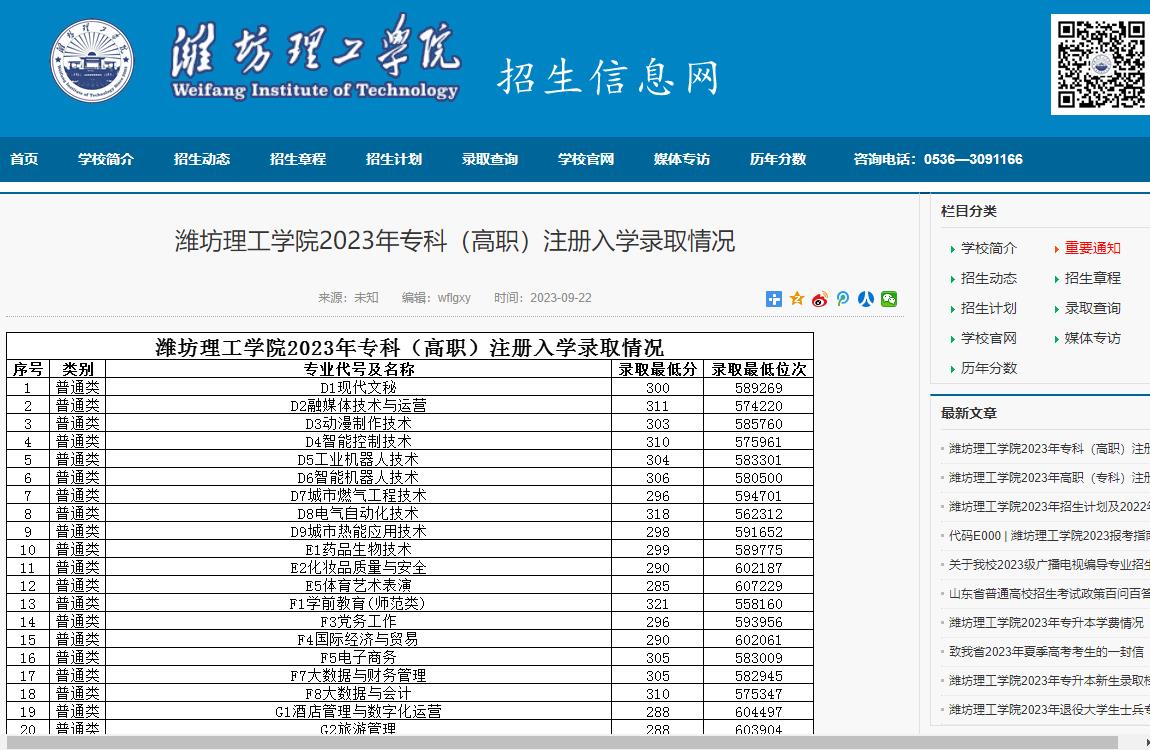Click the page's main article heading

pos(455,240)
